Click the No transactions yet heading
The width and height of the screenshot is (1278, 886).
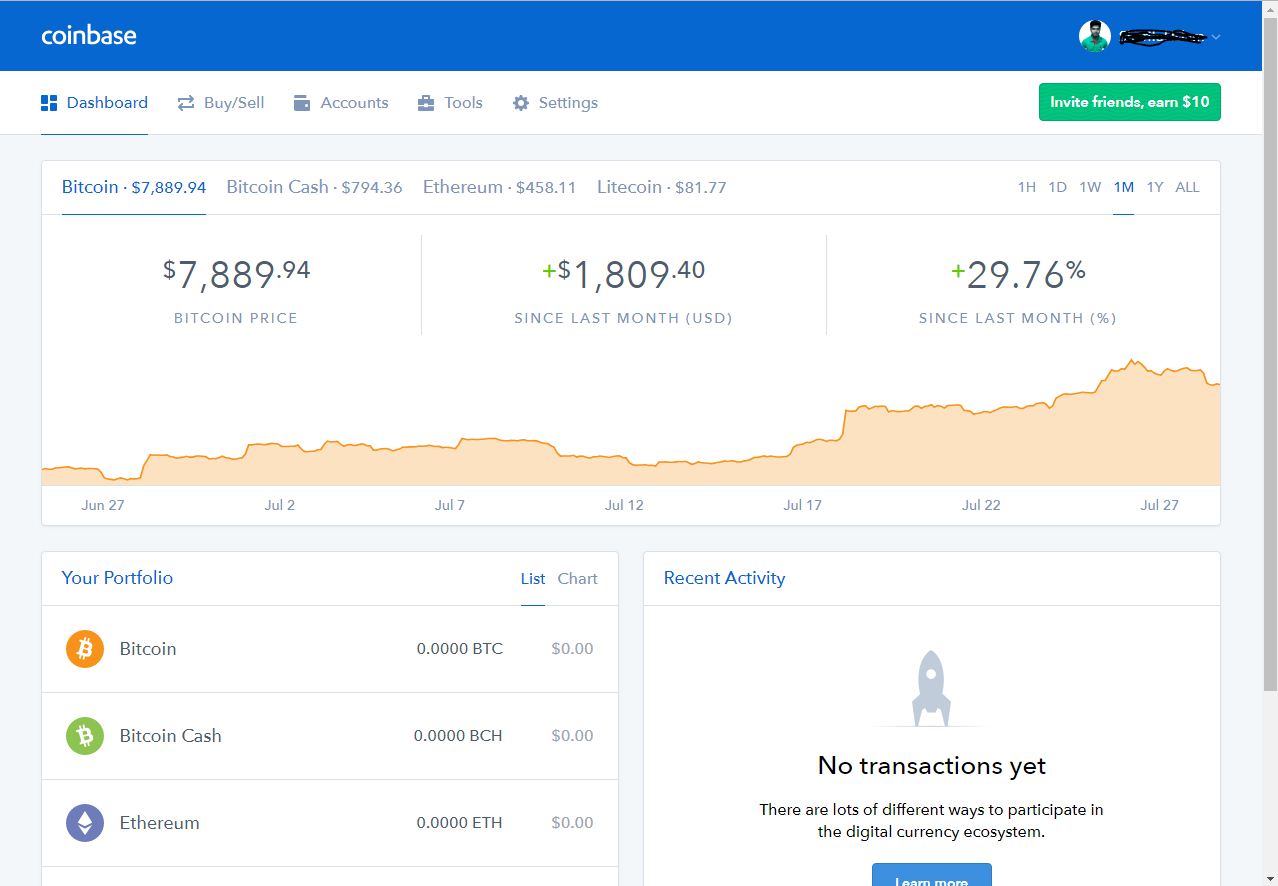tap(932, 766)
